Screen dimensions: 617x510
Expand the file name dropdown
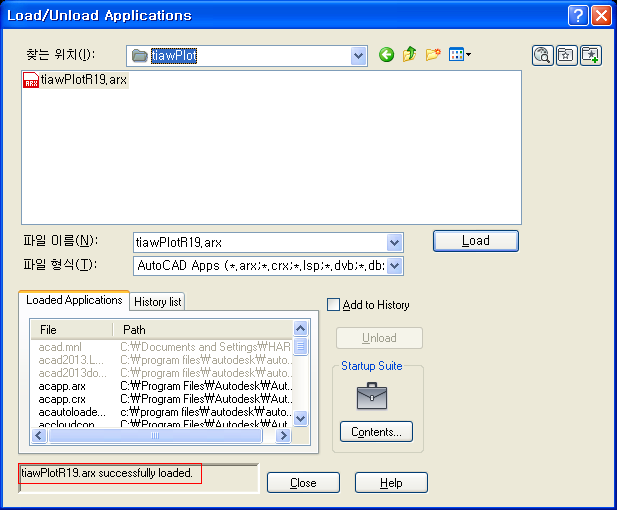394,242
